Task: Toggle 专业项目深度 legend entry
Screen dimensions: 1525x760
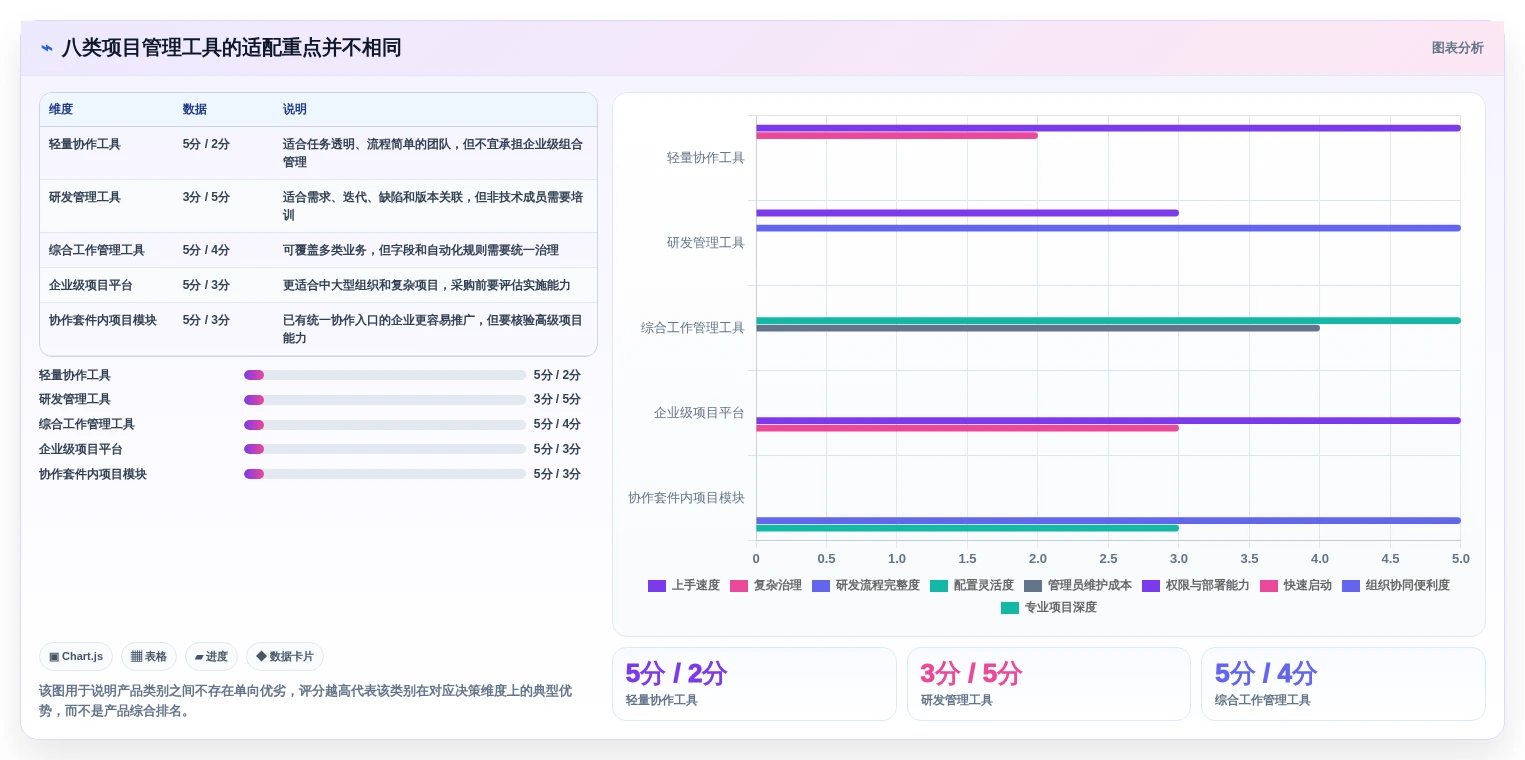Action: pos(1049,608)
